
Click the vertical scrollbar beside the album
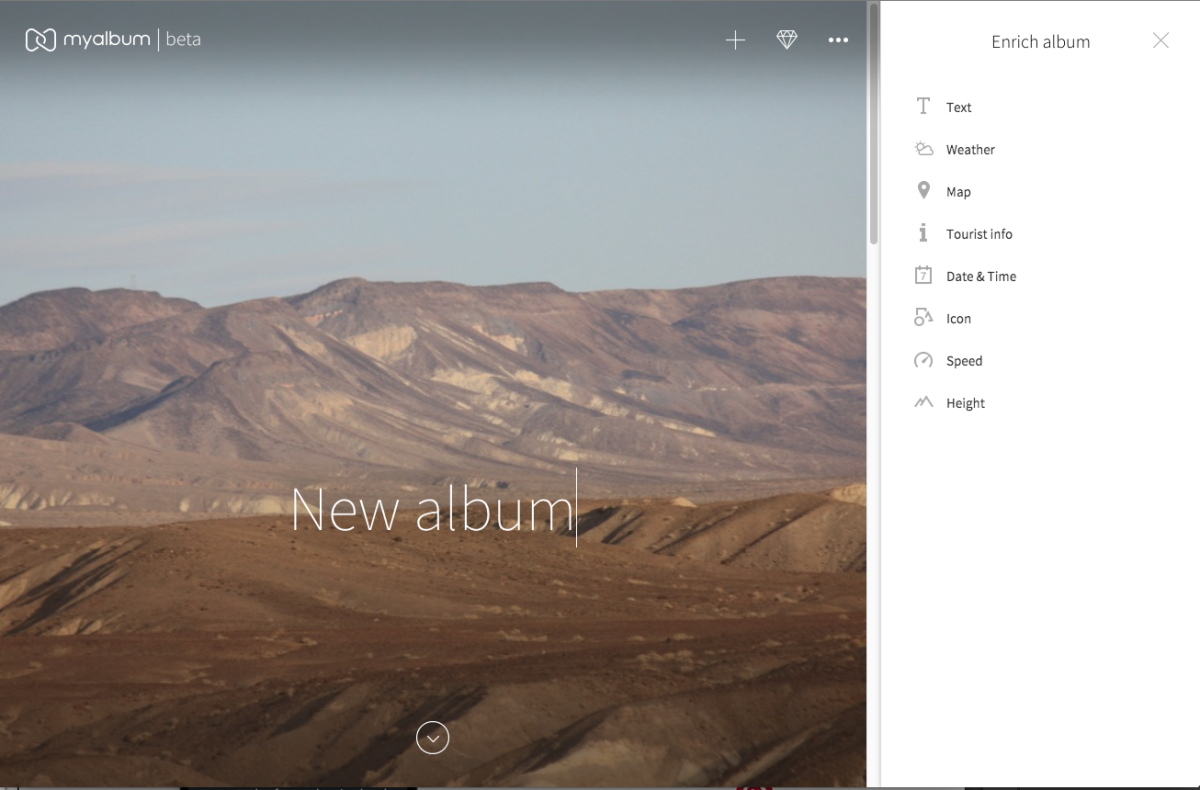[873, 125]
